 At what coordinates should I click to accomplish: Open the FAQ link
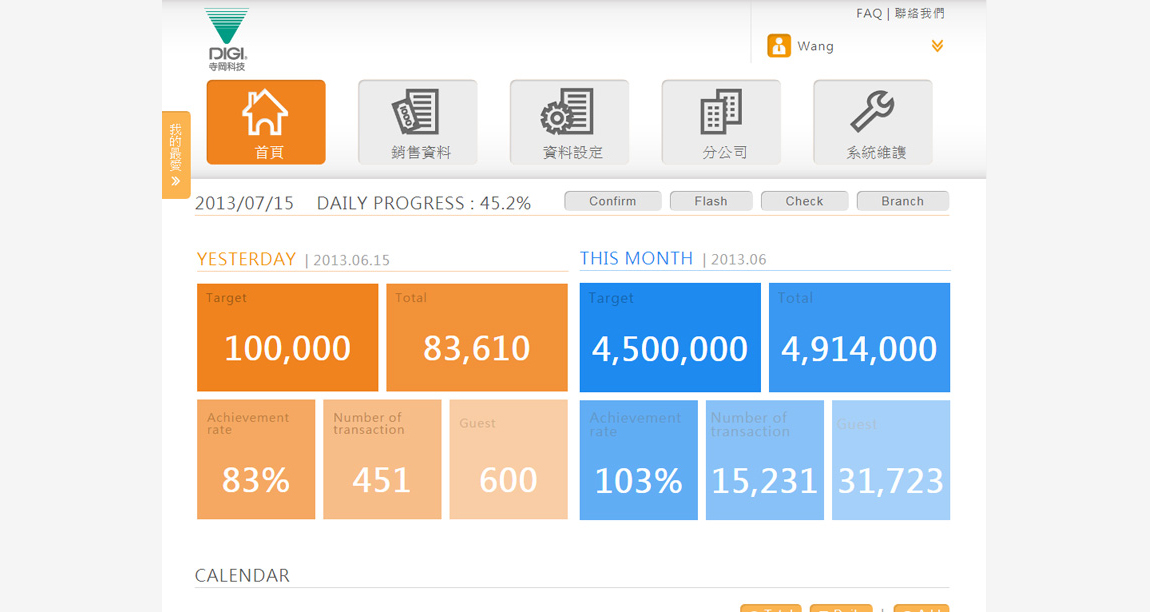pyautogui.click(x=869, y=14)
